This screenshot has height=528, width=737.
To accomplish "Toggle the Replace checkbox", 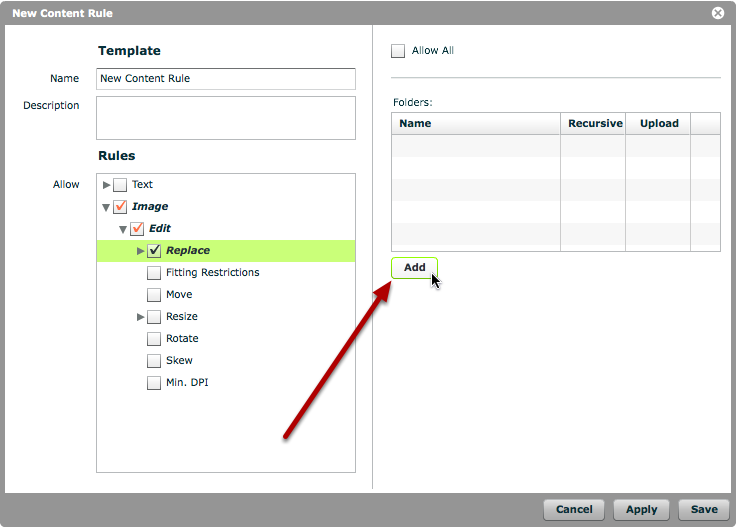I will (154, 251).
